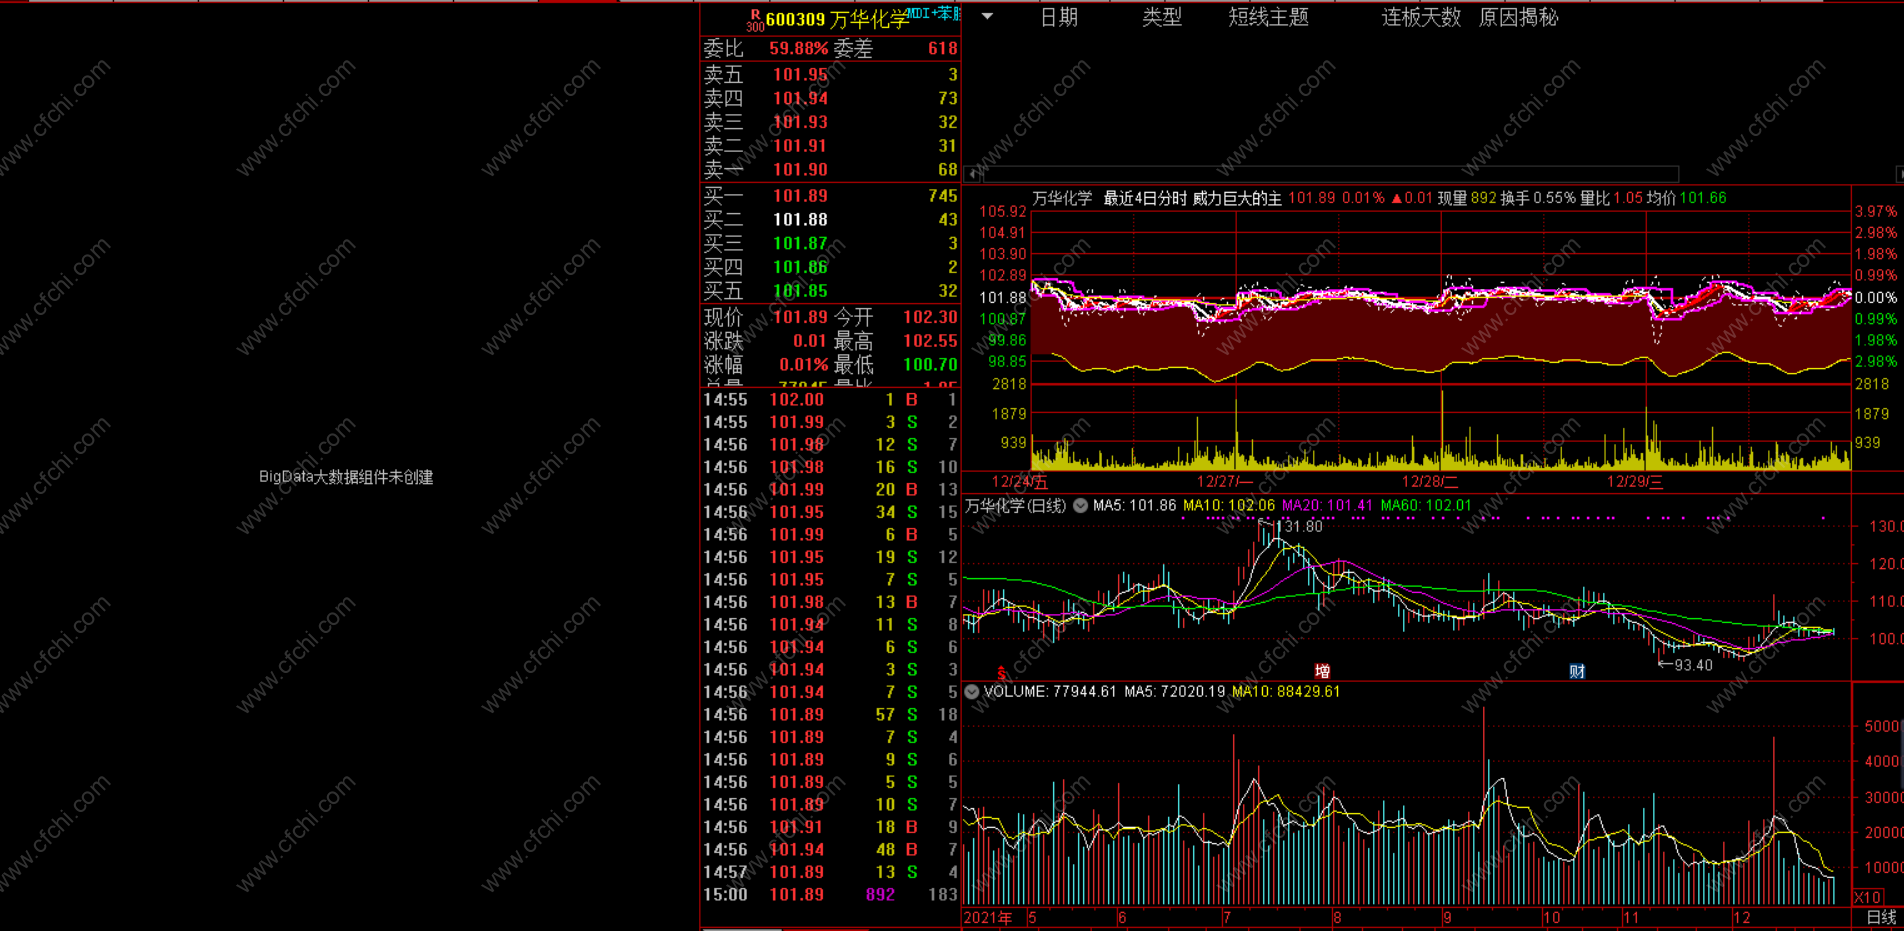Select the 卖三 price 101.93
Viewport: 1904px width, 931px height.
coord(800,122)
